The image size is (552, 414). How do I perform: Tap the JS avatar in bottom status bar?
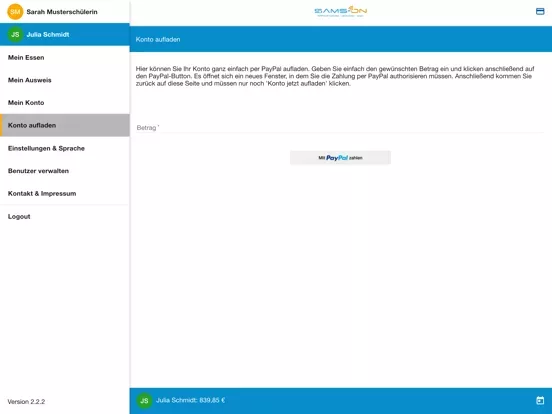tap(144, 401)
